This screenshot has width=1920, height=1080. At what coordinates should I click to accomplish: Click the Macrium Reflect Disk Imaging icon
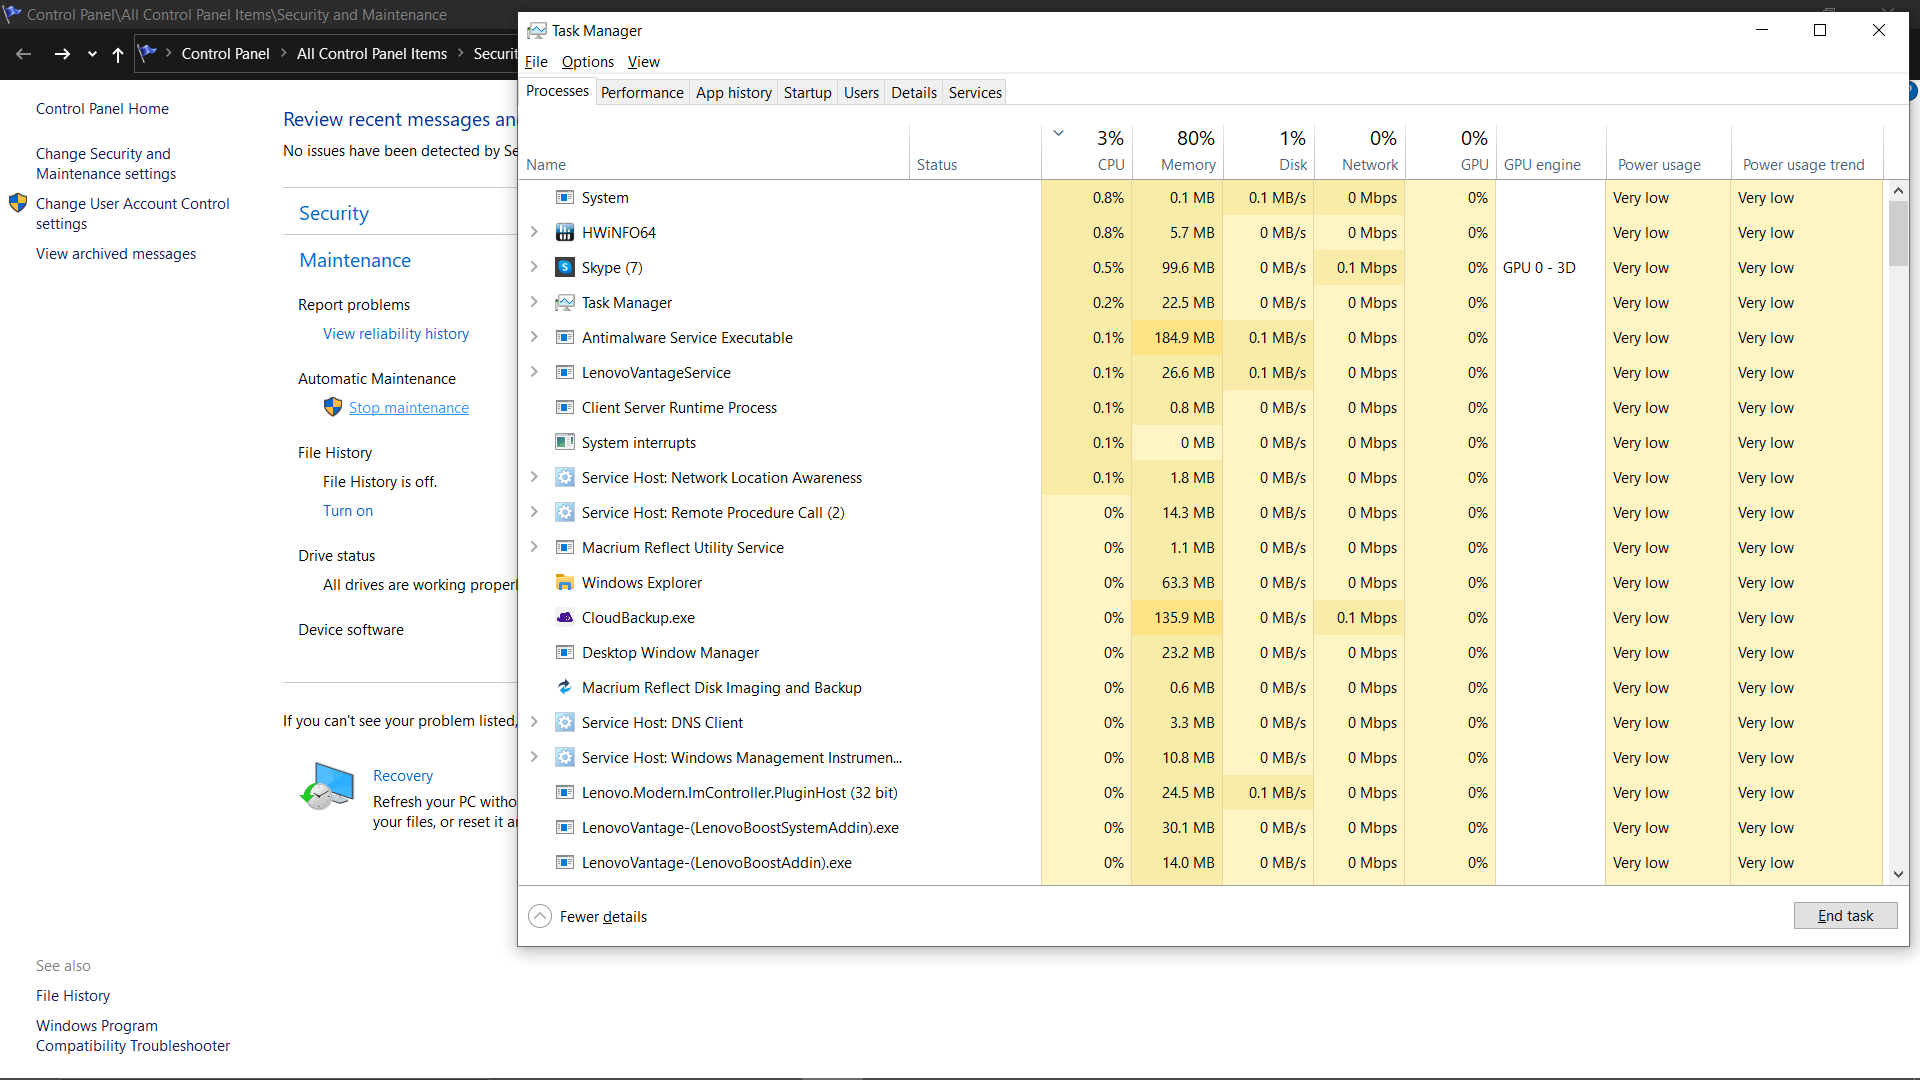[564, 688]
